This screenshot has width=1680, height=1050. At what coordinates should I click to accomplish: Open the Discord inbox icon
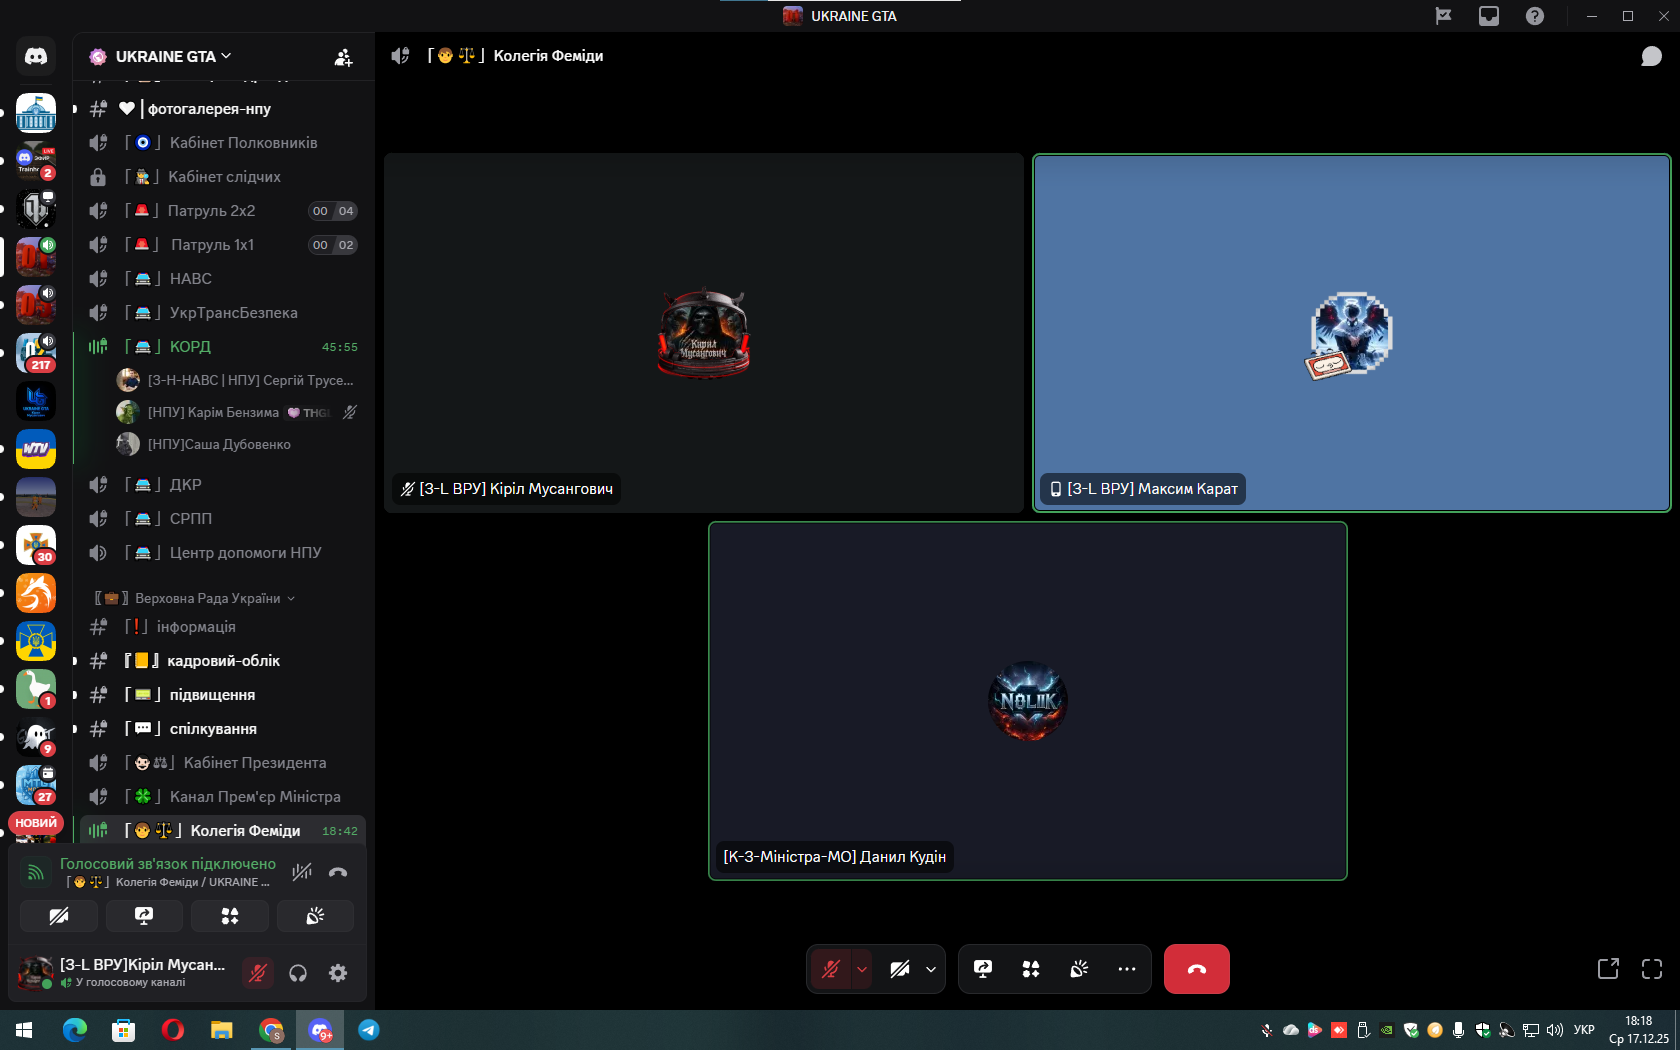(x=1489, y=16)
